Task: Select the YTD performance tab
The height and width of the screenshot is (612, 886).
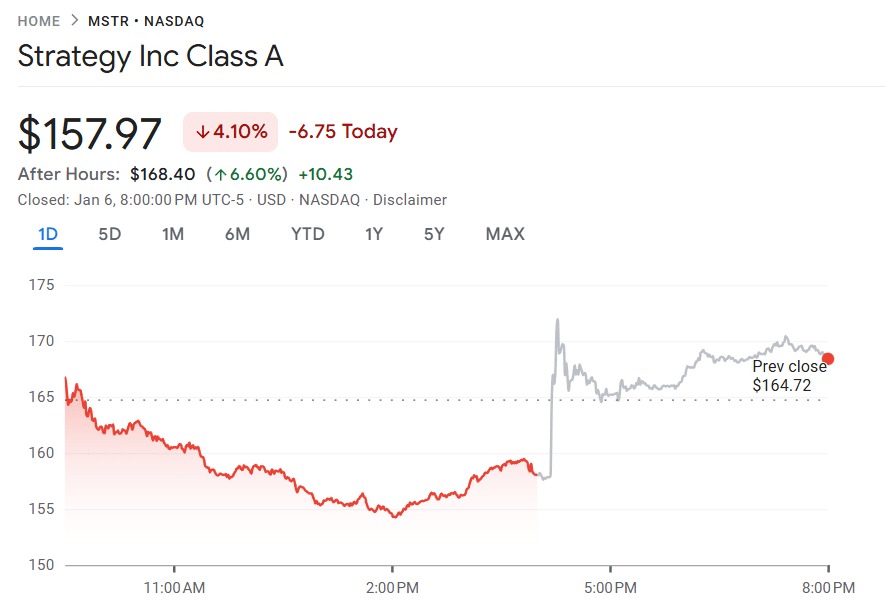Action: (309, 233)
